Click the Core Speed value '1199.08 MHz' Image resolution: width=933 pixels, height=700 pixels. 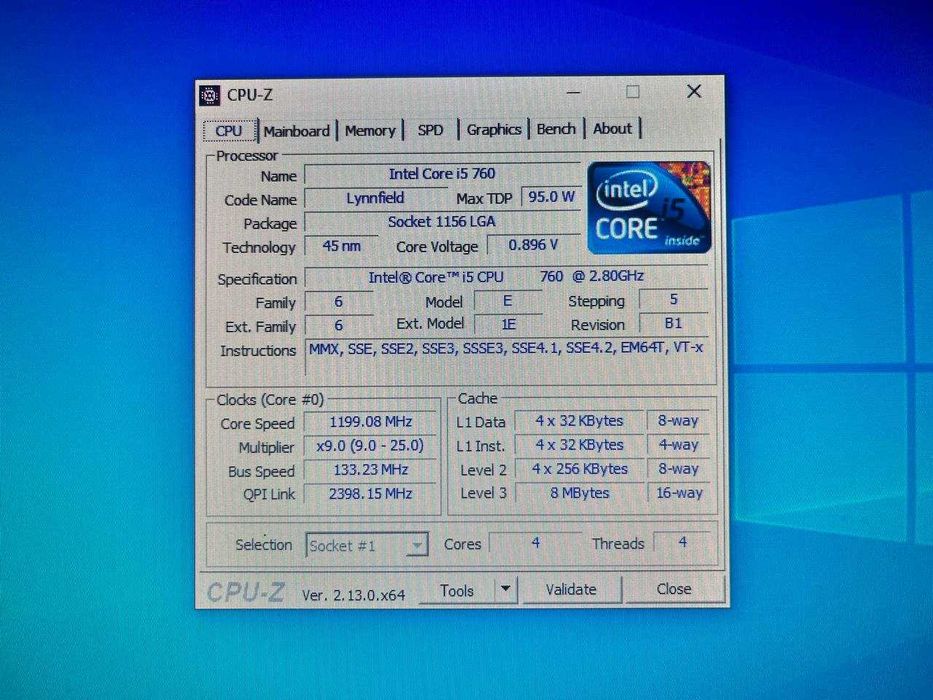[x=370, y=422]
